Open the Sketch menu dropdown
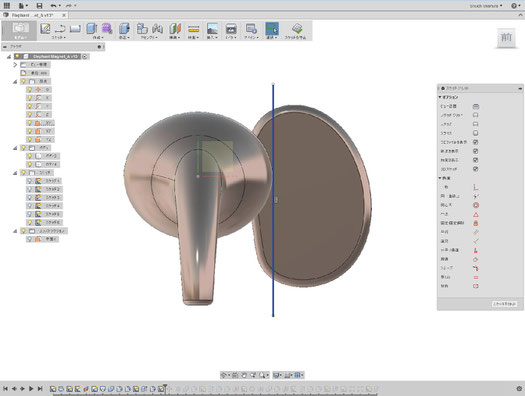The height and width of the screenshot is (396, 525). tap(59, 37)
